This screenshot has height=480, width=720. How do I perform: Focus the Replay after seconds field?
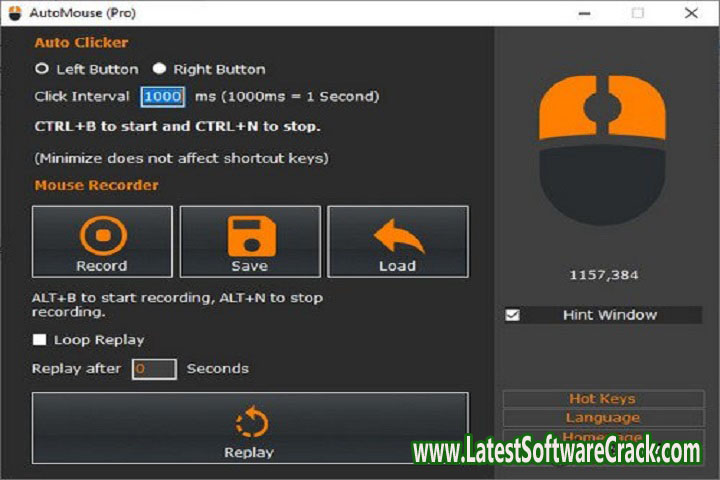(x=154, y=369)
